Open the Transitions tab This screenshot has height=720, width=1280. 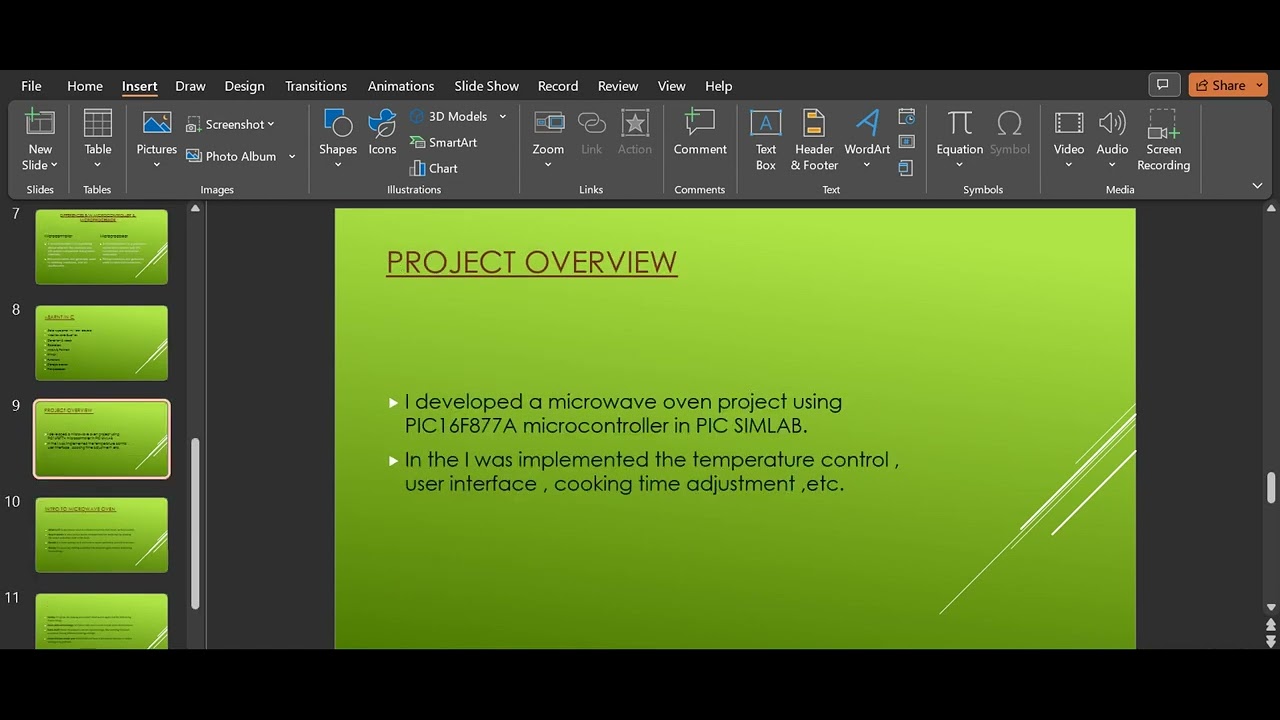(x=316, y=86)
